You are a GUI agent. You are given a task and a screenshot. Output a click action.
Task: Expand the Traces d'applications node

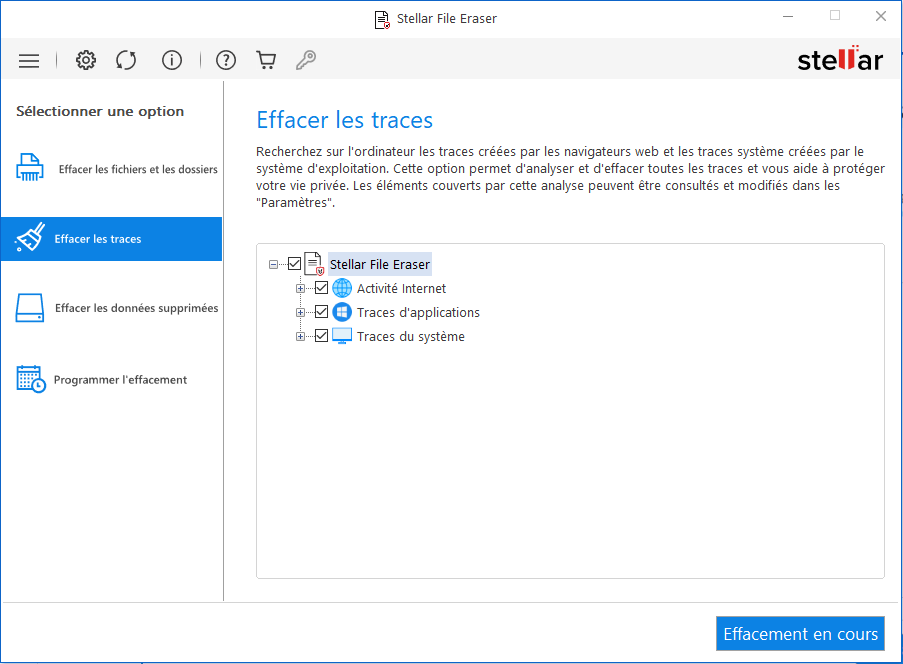pyautogui.click(x=300, y=313)
